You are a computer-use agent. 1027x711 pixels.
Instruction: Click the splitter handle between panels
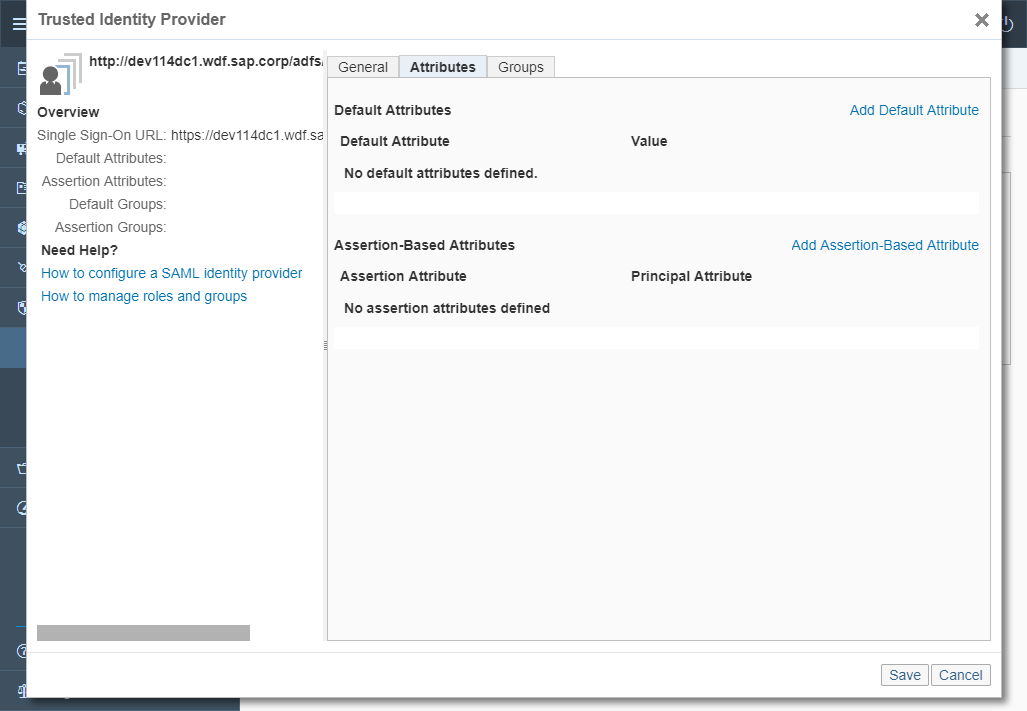(325, 345)
